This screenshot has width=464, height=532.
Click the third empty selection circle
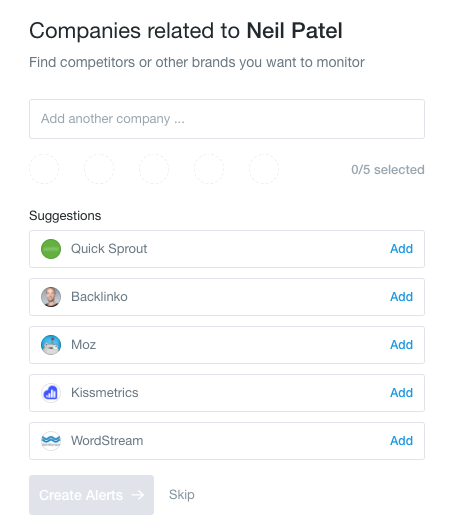click(154, 169)
